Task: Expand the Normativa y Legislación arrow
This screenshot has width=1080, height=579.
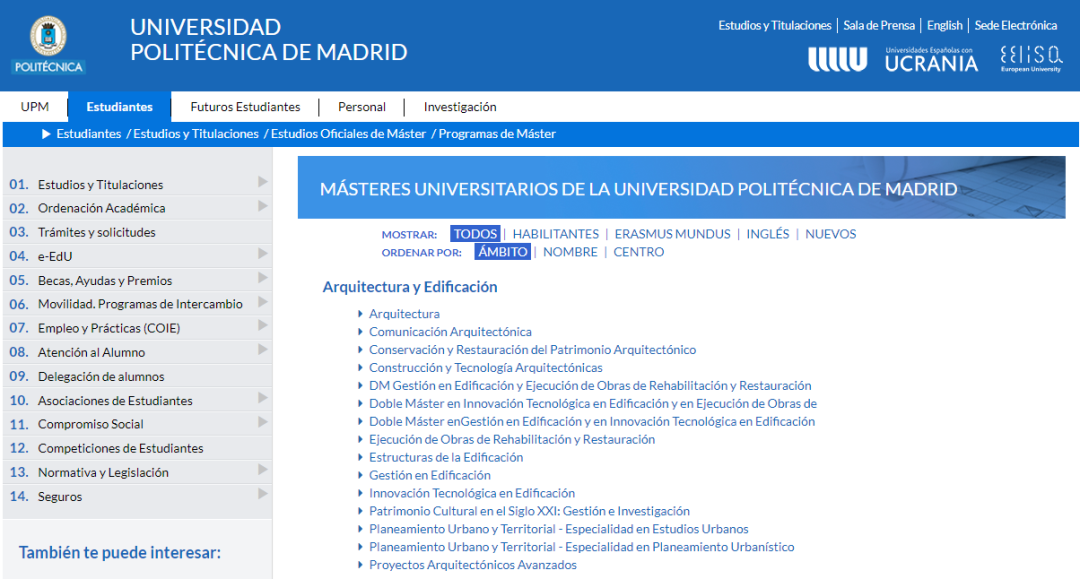Action: (262, 470)
